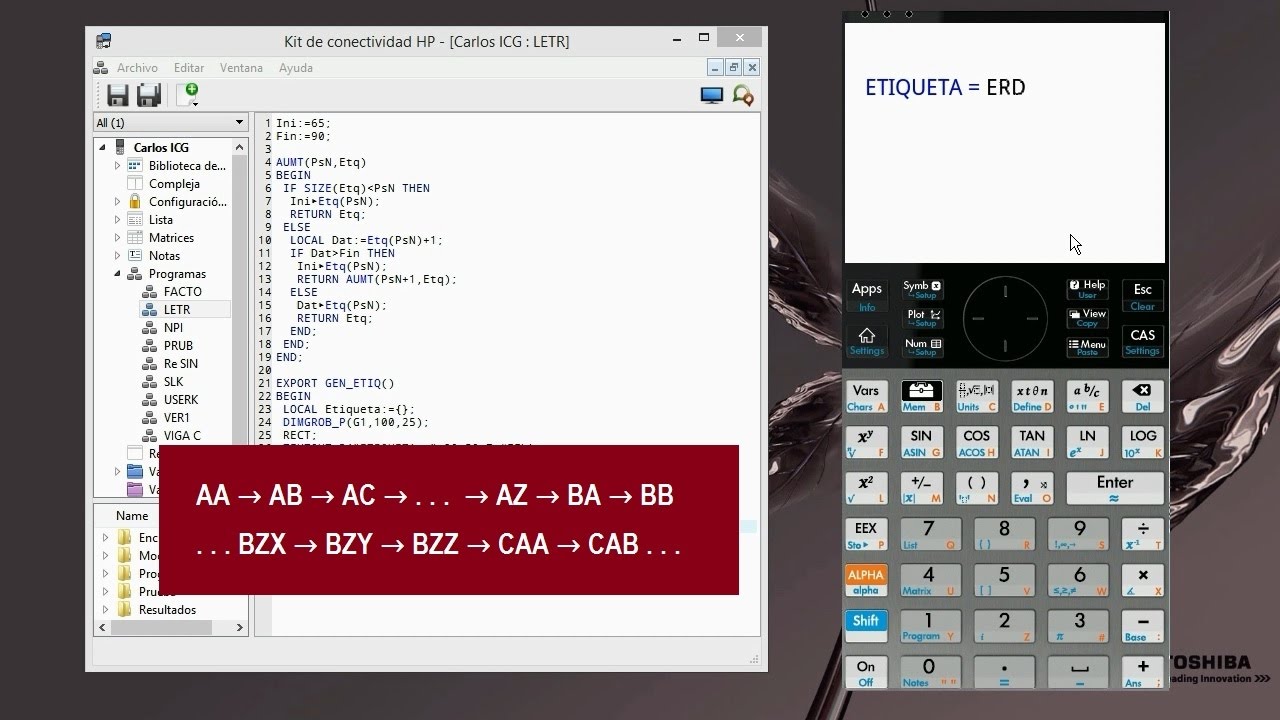Viewport: 1280px width, 720px height.
Task: Tap the View key on the calculator
Action: pyautogui.click(x=1087, y=318)
